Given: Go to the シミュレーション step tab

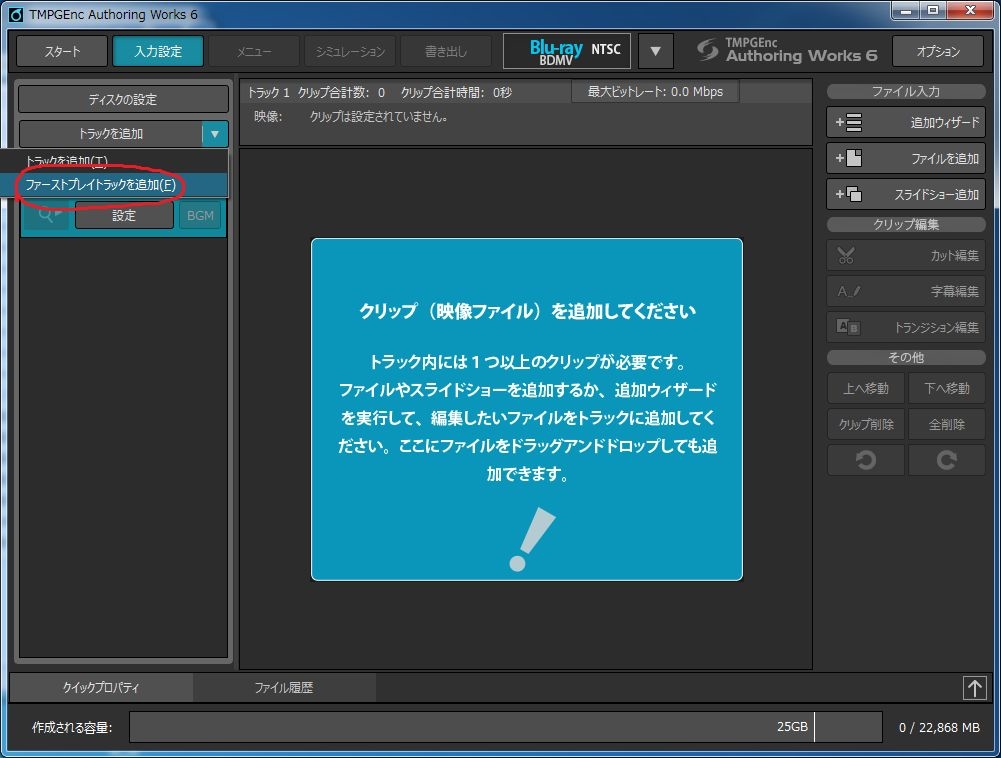Looking at the screenshot, I should [x=350, y=51].
